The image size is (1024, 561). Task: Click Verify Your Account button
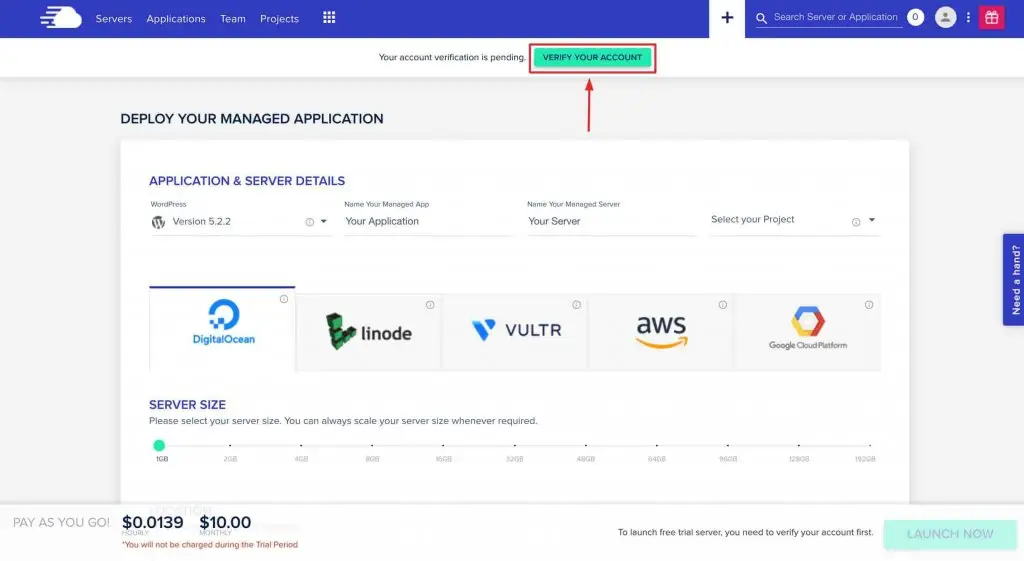click(592, 57)
